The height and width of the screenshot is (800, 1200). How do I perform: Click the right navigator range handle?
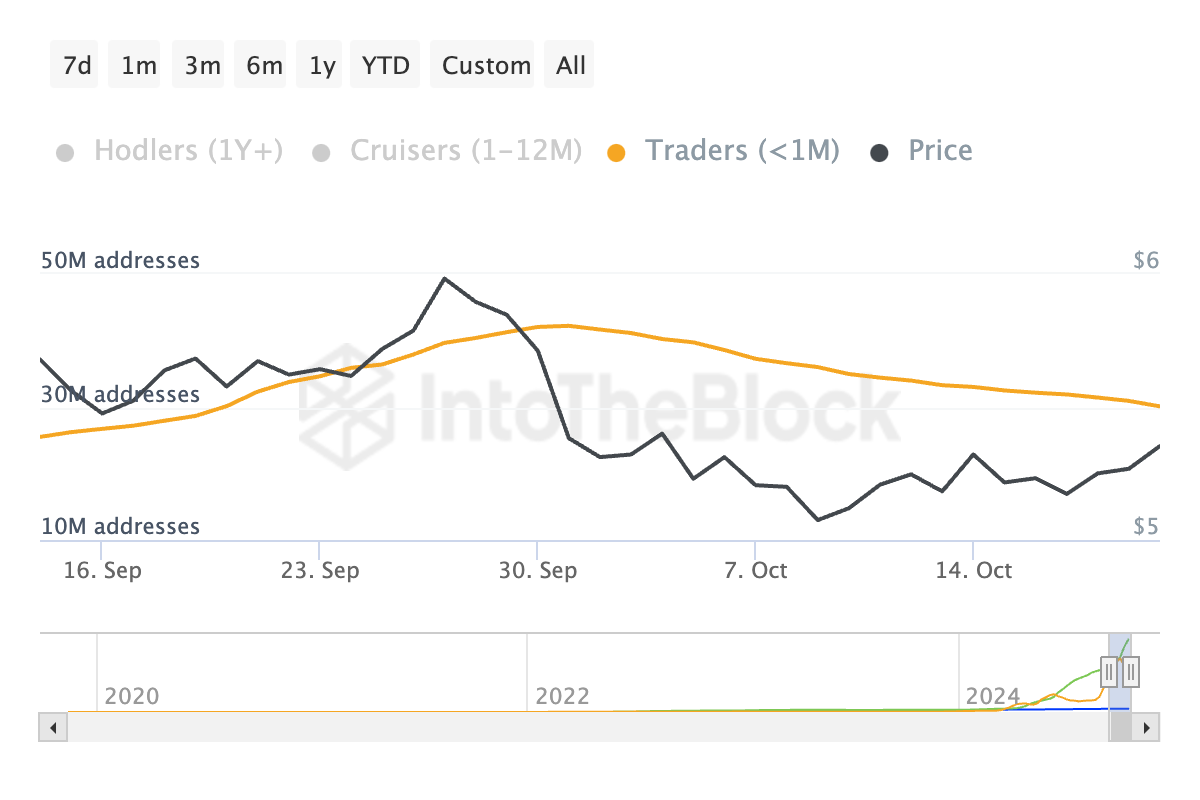coord(1131,670)
